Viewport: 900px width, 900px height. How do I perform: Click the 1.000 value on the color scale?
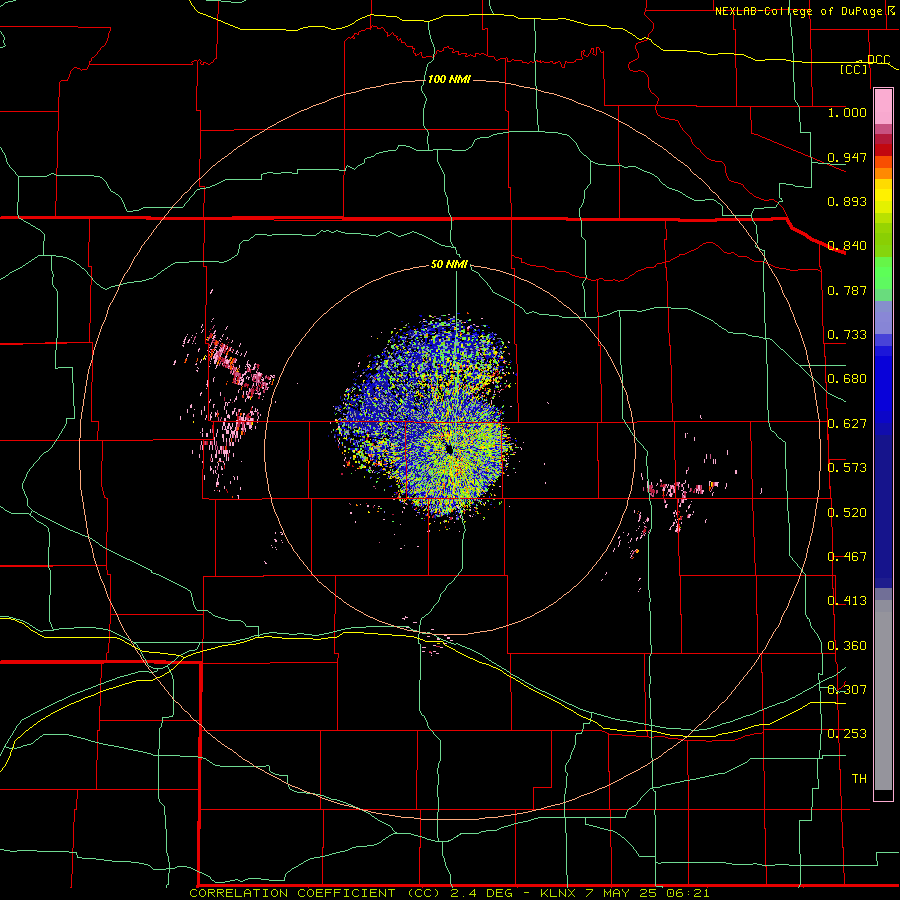(x=847, y=112)
